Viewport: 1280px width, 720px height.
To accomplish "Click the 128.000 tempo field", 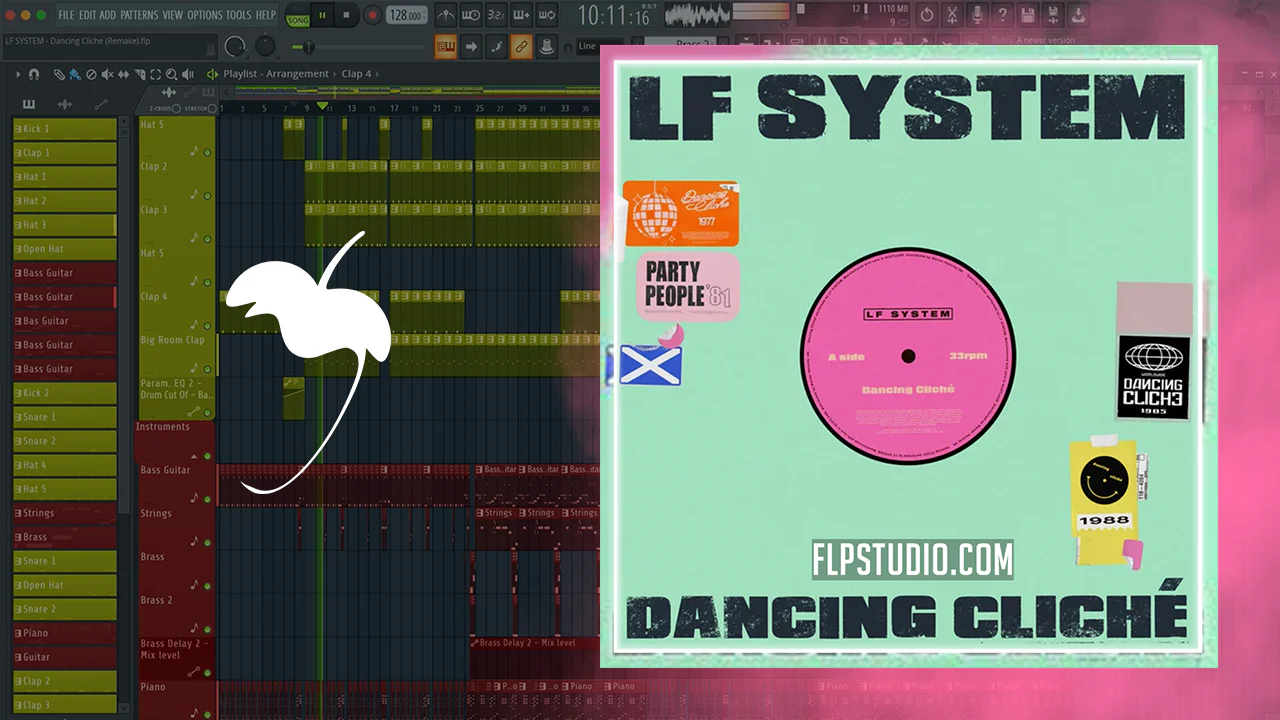I will tap(407, 15).
